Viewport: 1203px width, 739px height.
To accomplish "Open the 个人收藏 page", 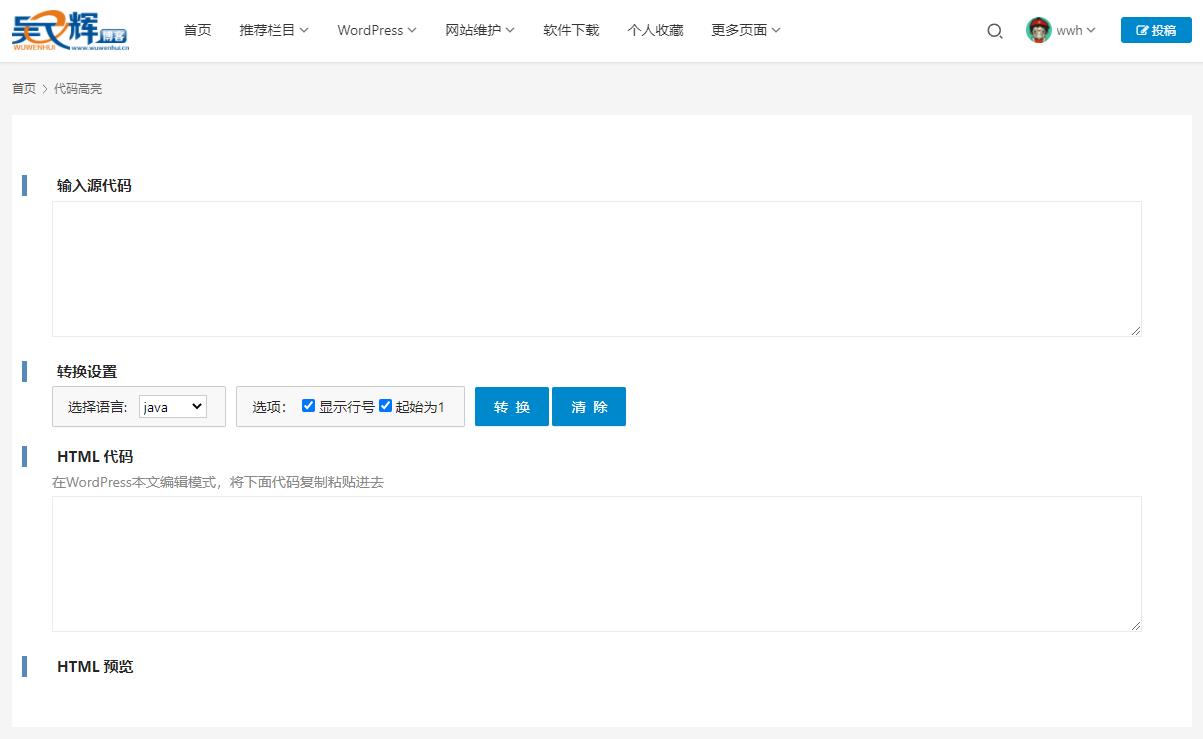I will click(655, 30).
